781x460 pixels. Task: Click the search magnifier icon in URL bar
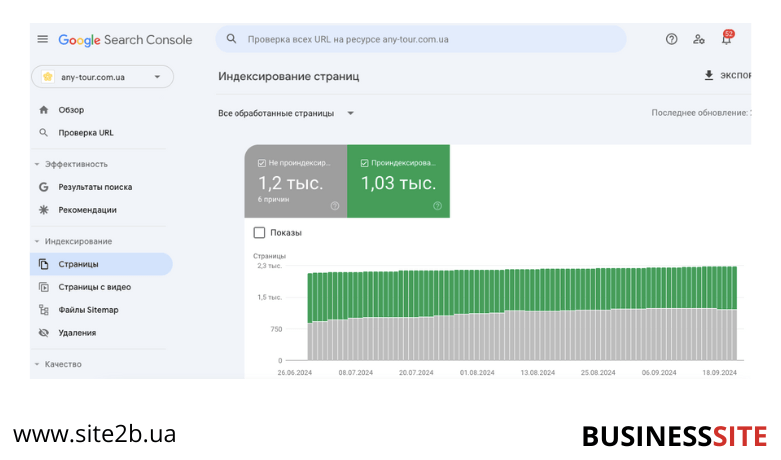pos(231,39)
